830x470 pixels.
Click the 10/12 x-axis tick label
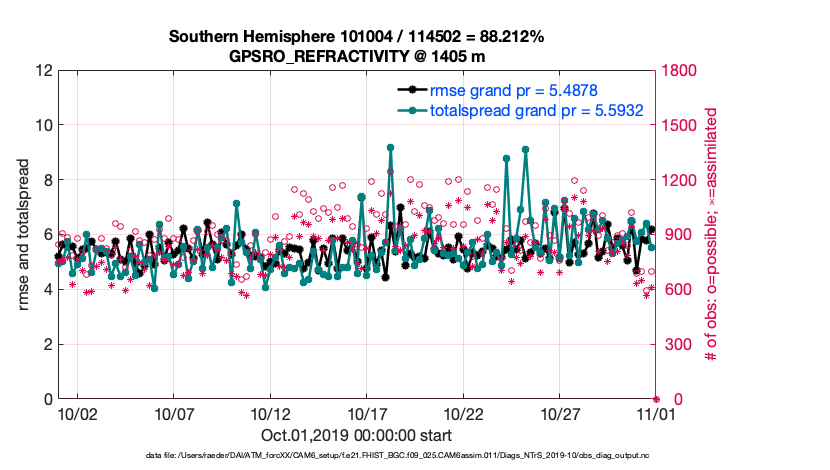tap(270, 413)
